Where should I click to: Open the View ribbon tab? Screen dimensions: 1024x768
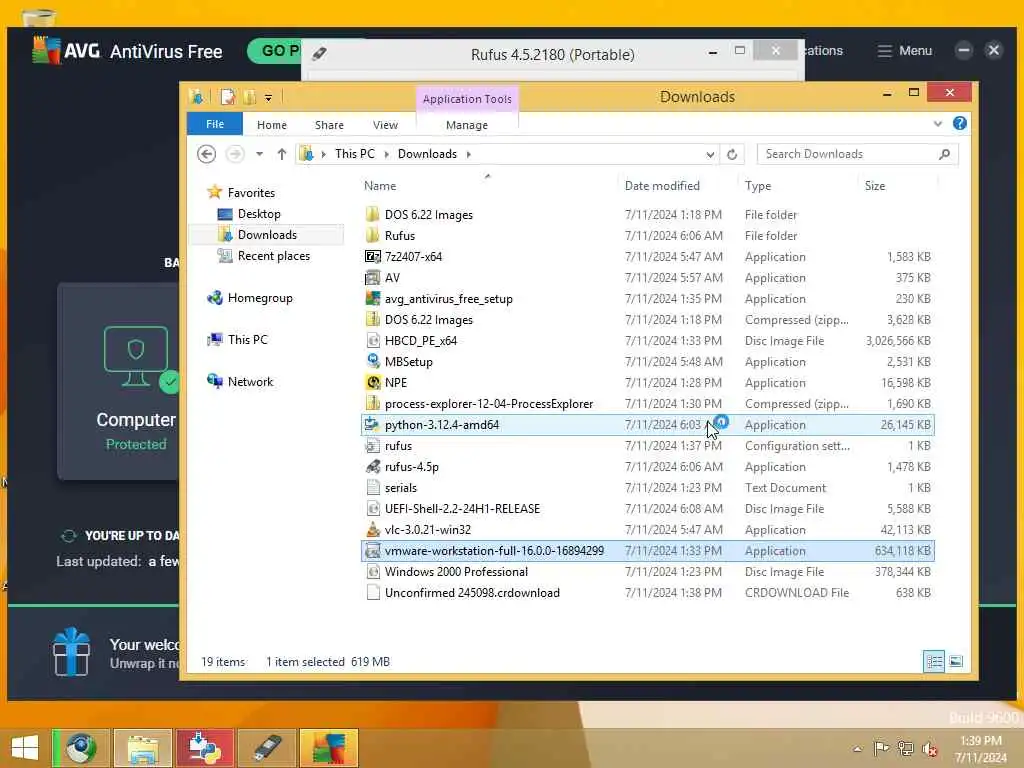click(385, 125)
